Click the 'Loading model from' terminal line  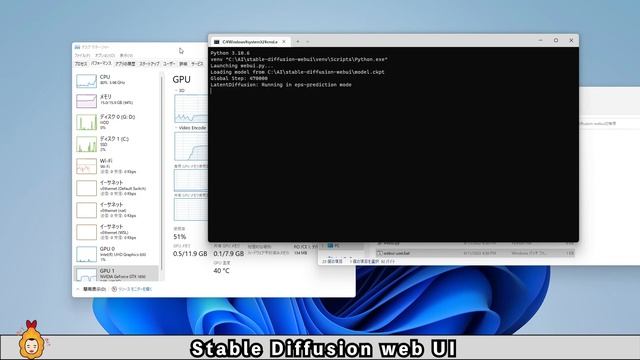298,72
